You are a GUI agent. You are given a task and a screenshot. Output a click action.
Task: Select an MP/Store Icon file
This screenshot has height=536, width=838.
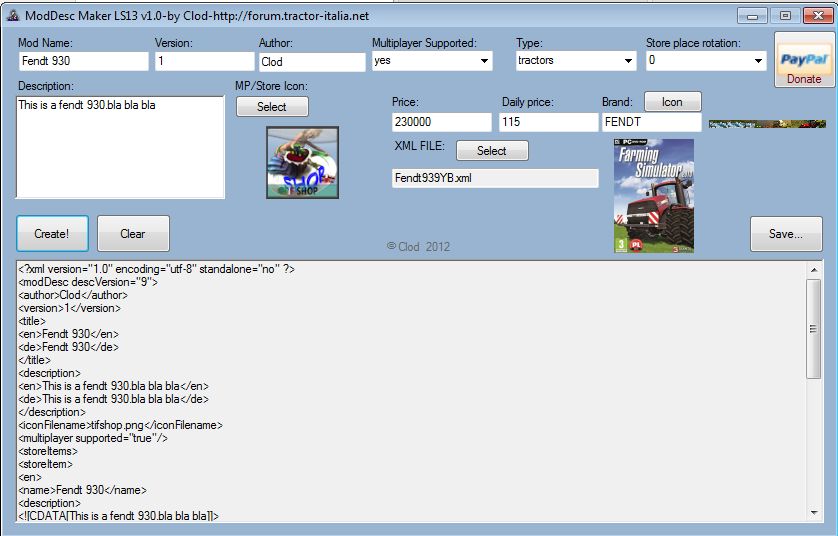272,106
